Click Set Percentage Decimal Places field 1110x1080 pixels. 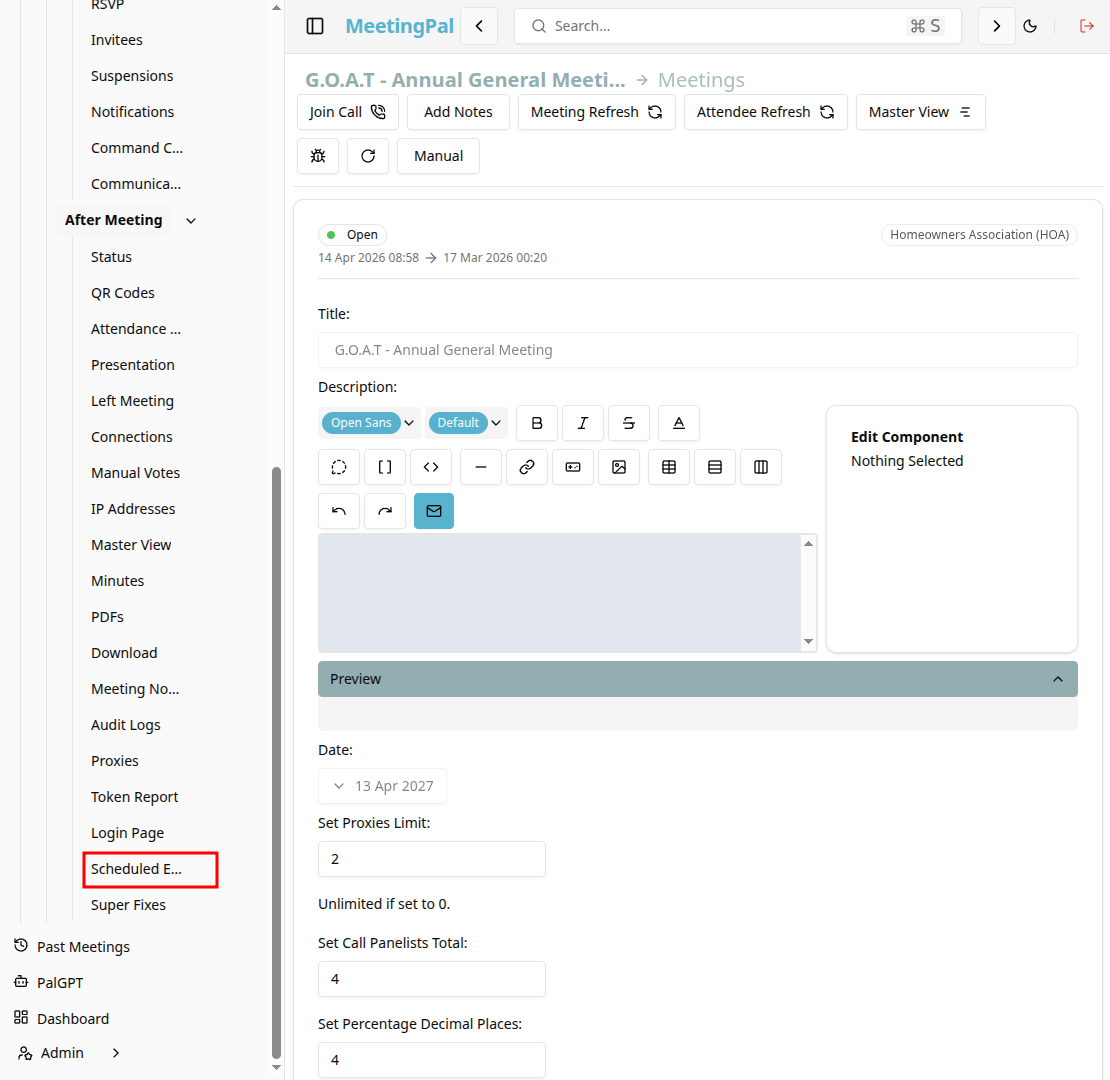(x=432, y=1059)
